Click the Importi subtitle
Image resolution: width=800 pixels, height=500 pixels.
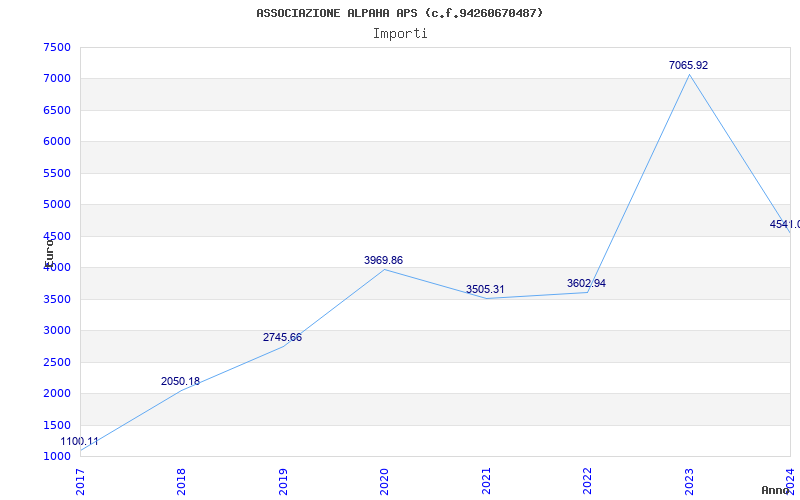coord(400,34)
